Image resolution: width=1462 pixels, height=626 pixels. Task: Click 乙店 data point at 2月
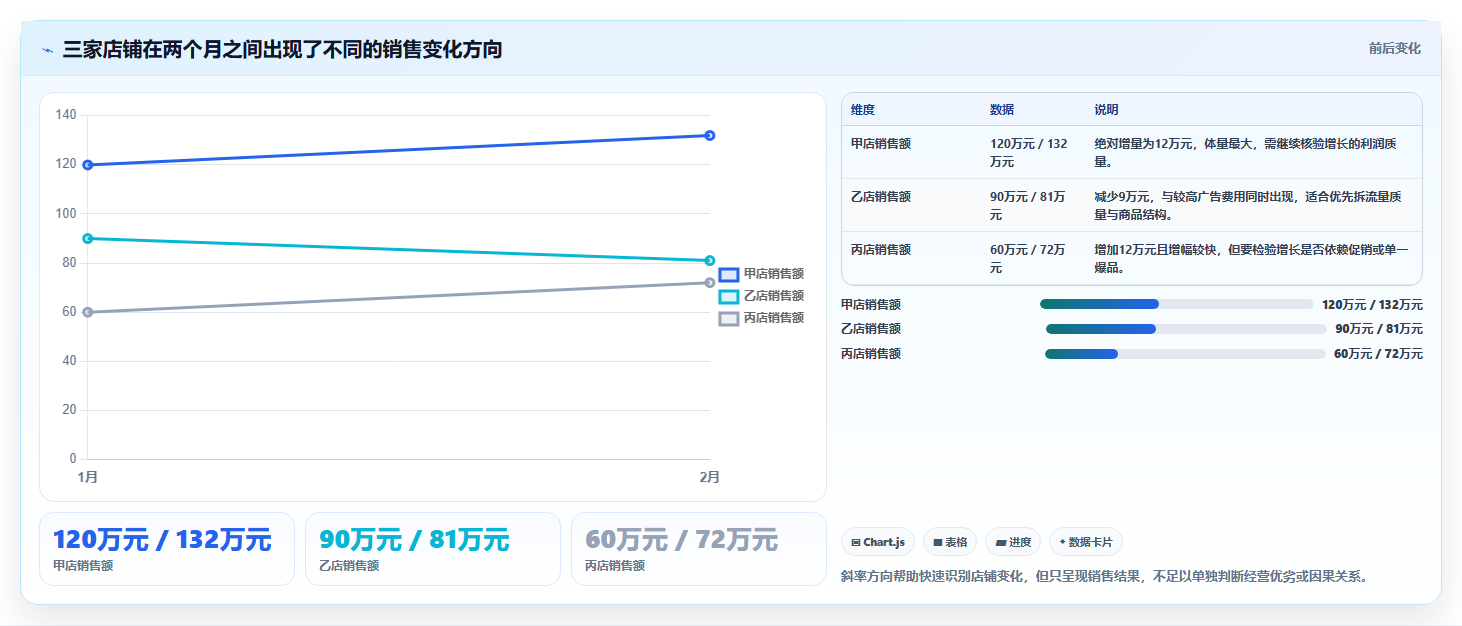point(709,261)
